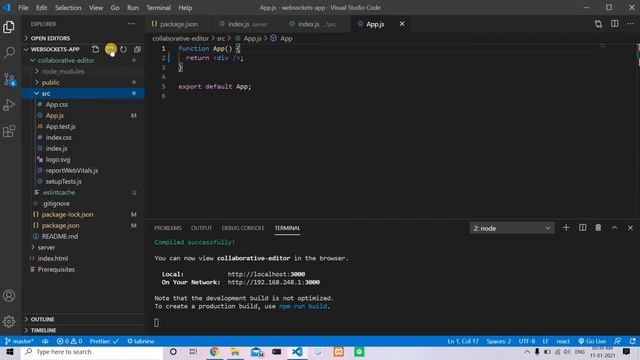Click the synchronize changes cloud icon
The height and width of the screenshot is (360, 640).
45,341
